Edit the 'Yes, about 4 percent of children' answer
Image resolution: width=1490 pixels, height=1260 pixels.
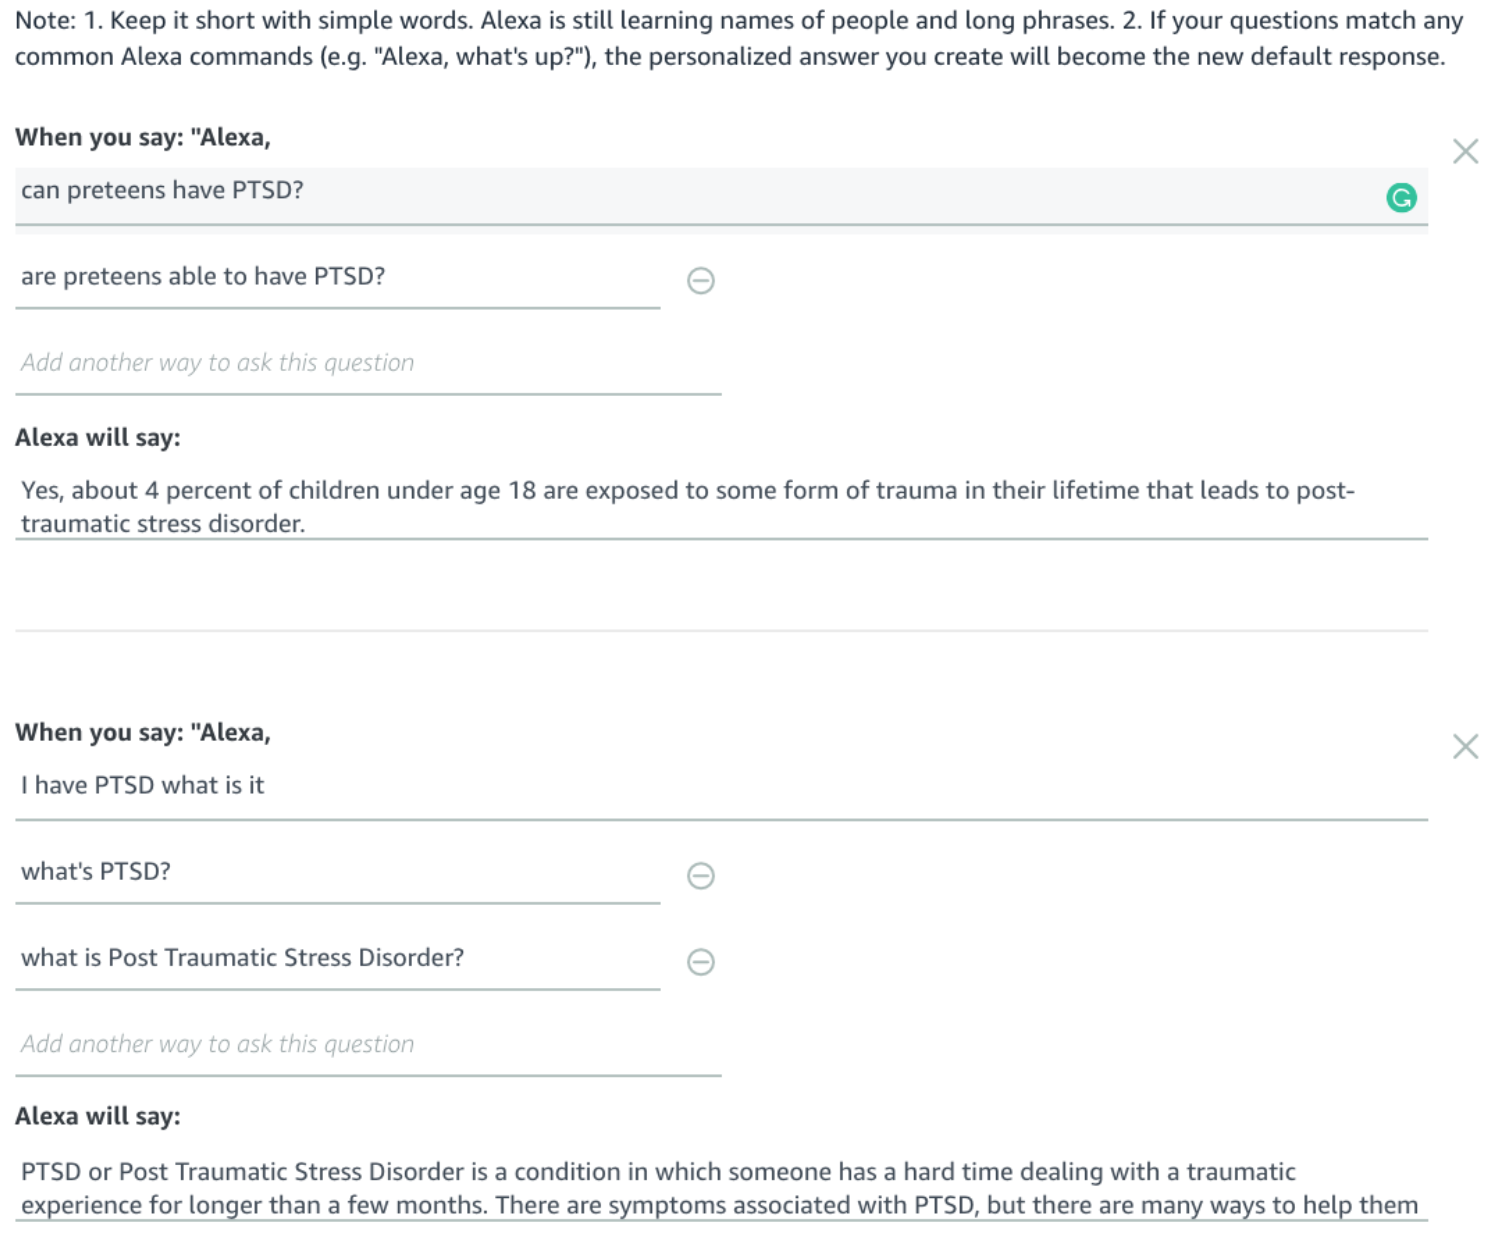point(721,507)
